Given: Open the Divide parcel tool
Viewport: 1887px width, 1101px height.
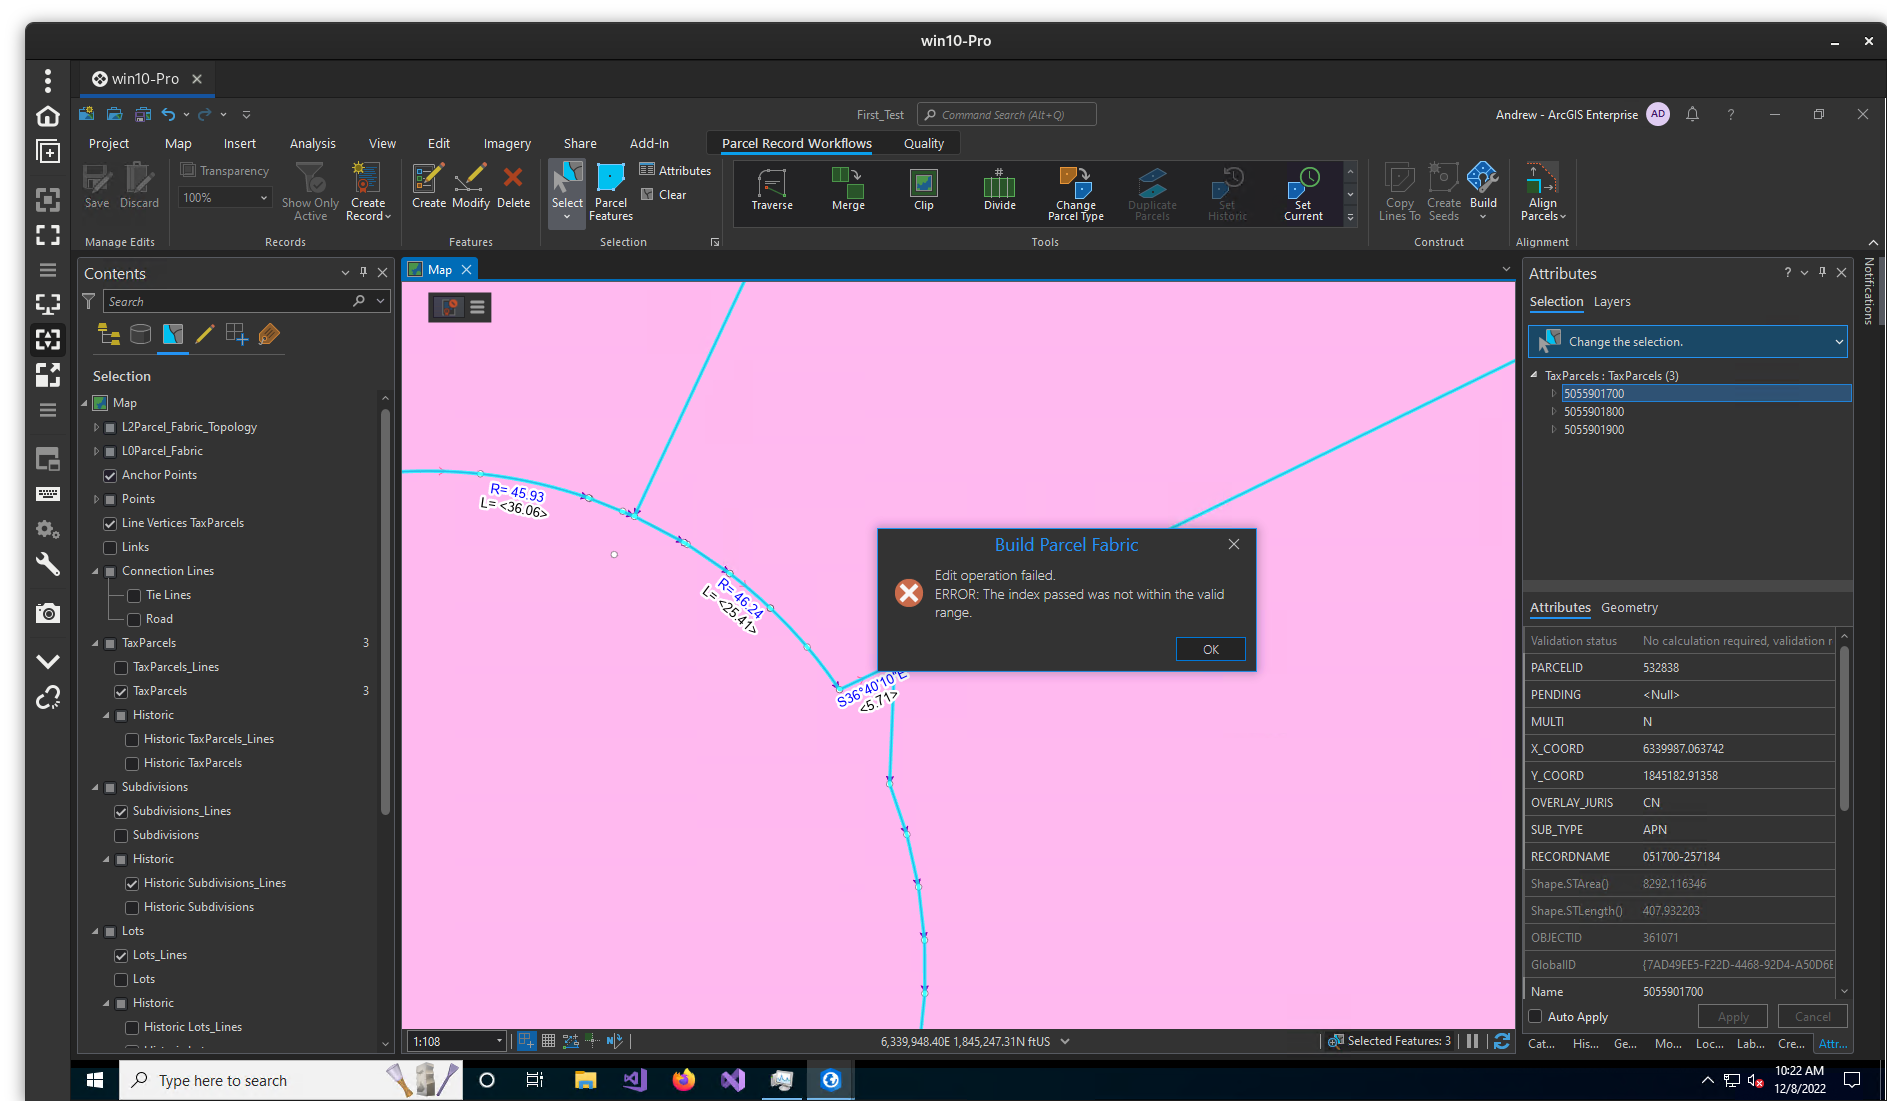Looking at the screenshot, I should (x=1000, y=189).
